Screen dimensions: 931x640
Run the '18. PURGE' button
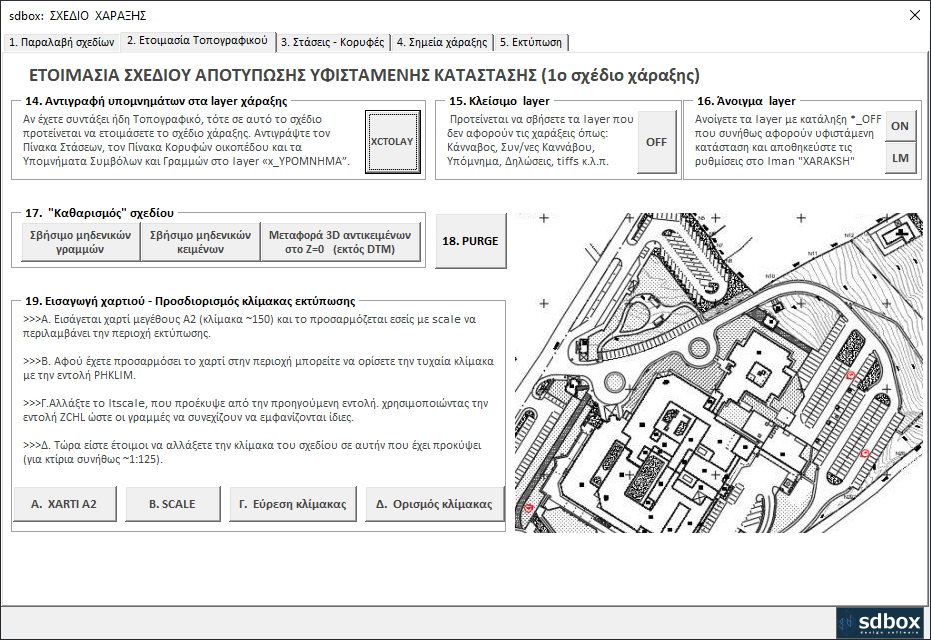pyautogui.click(x=470, y=241)
